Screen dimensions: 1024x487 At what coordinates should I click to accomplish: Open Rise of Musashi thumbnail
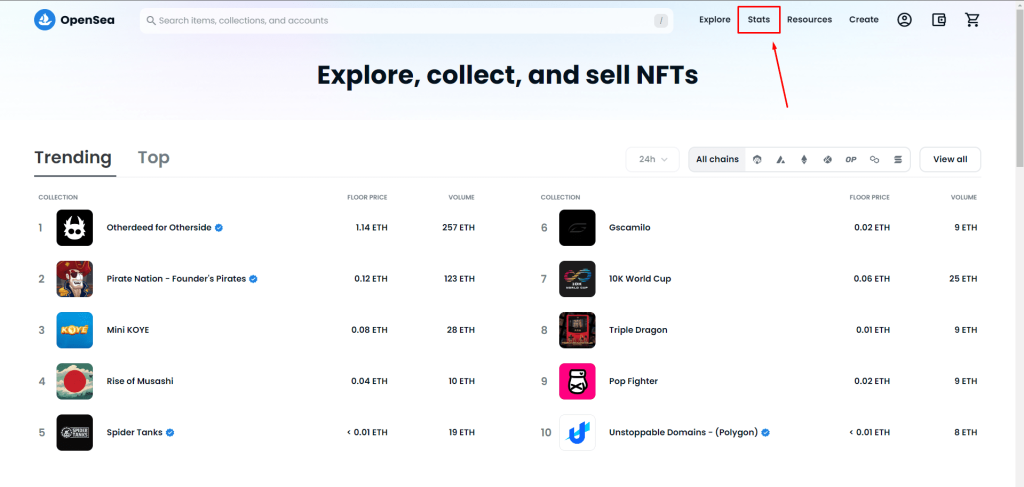[74, 381]
